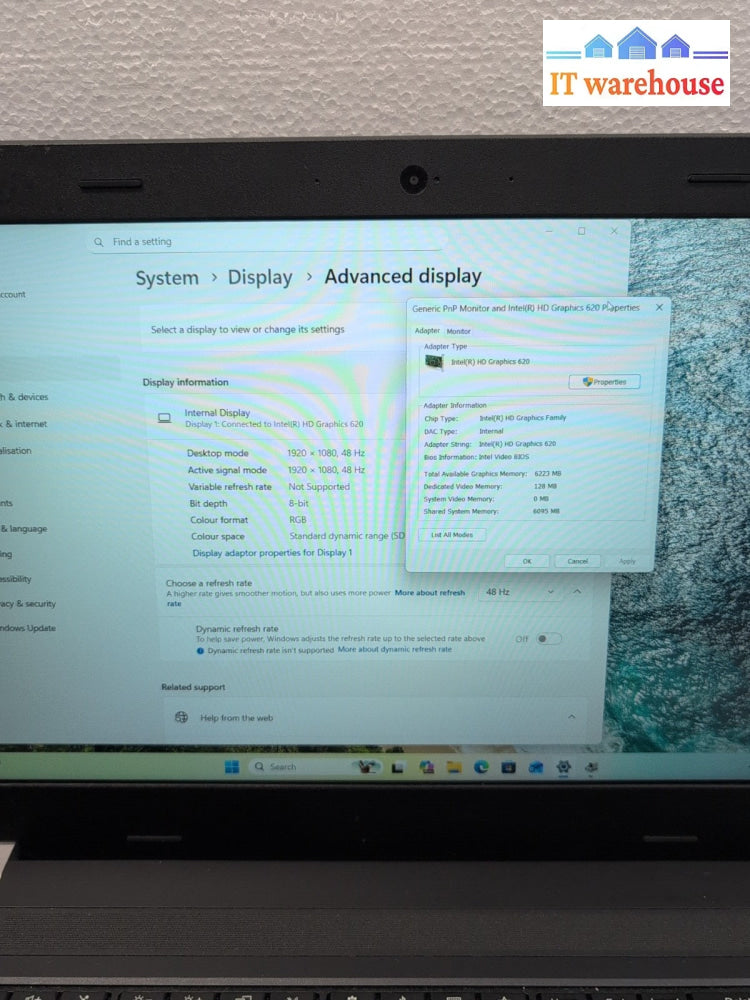Minimize the Settings window

pos(549,231)
